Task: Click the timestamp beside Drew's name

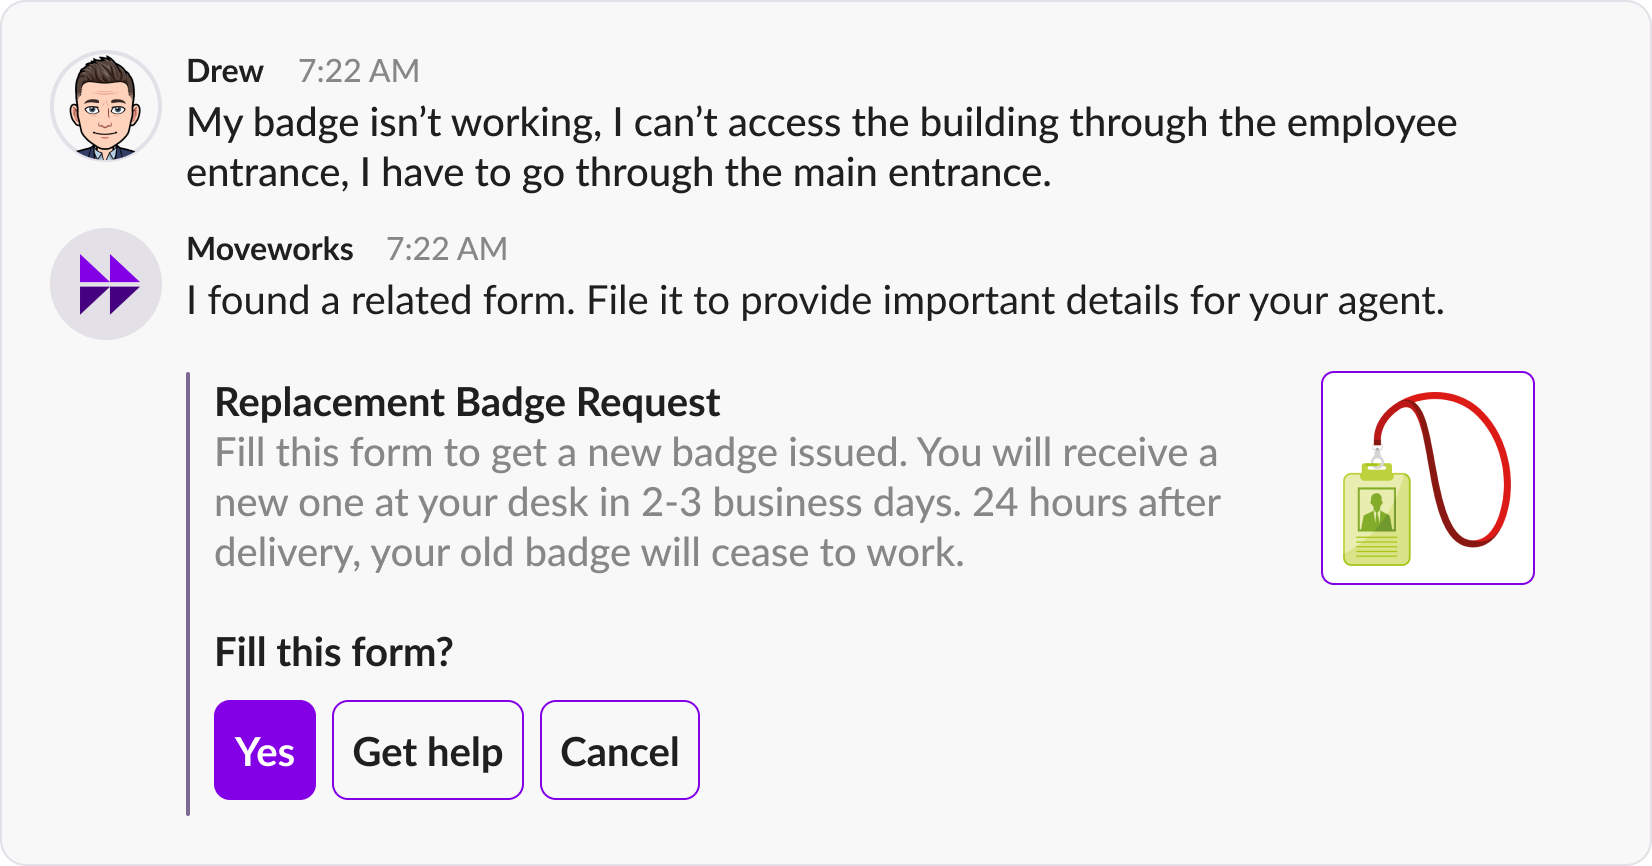Action: (x=359, y=71)
